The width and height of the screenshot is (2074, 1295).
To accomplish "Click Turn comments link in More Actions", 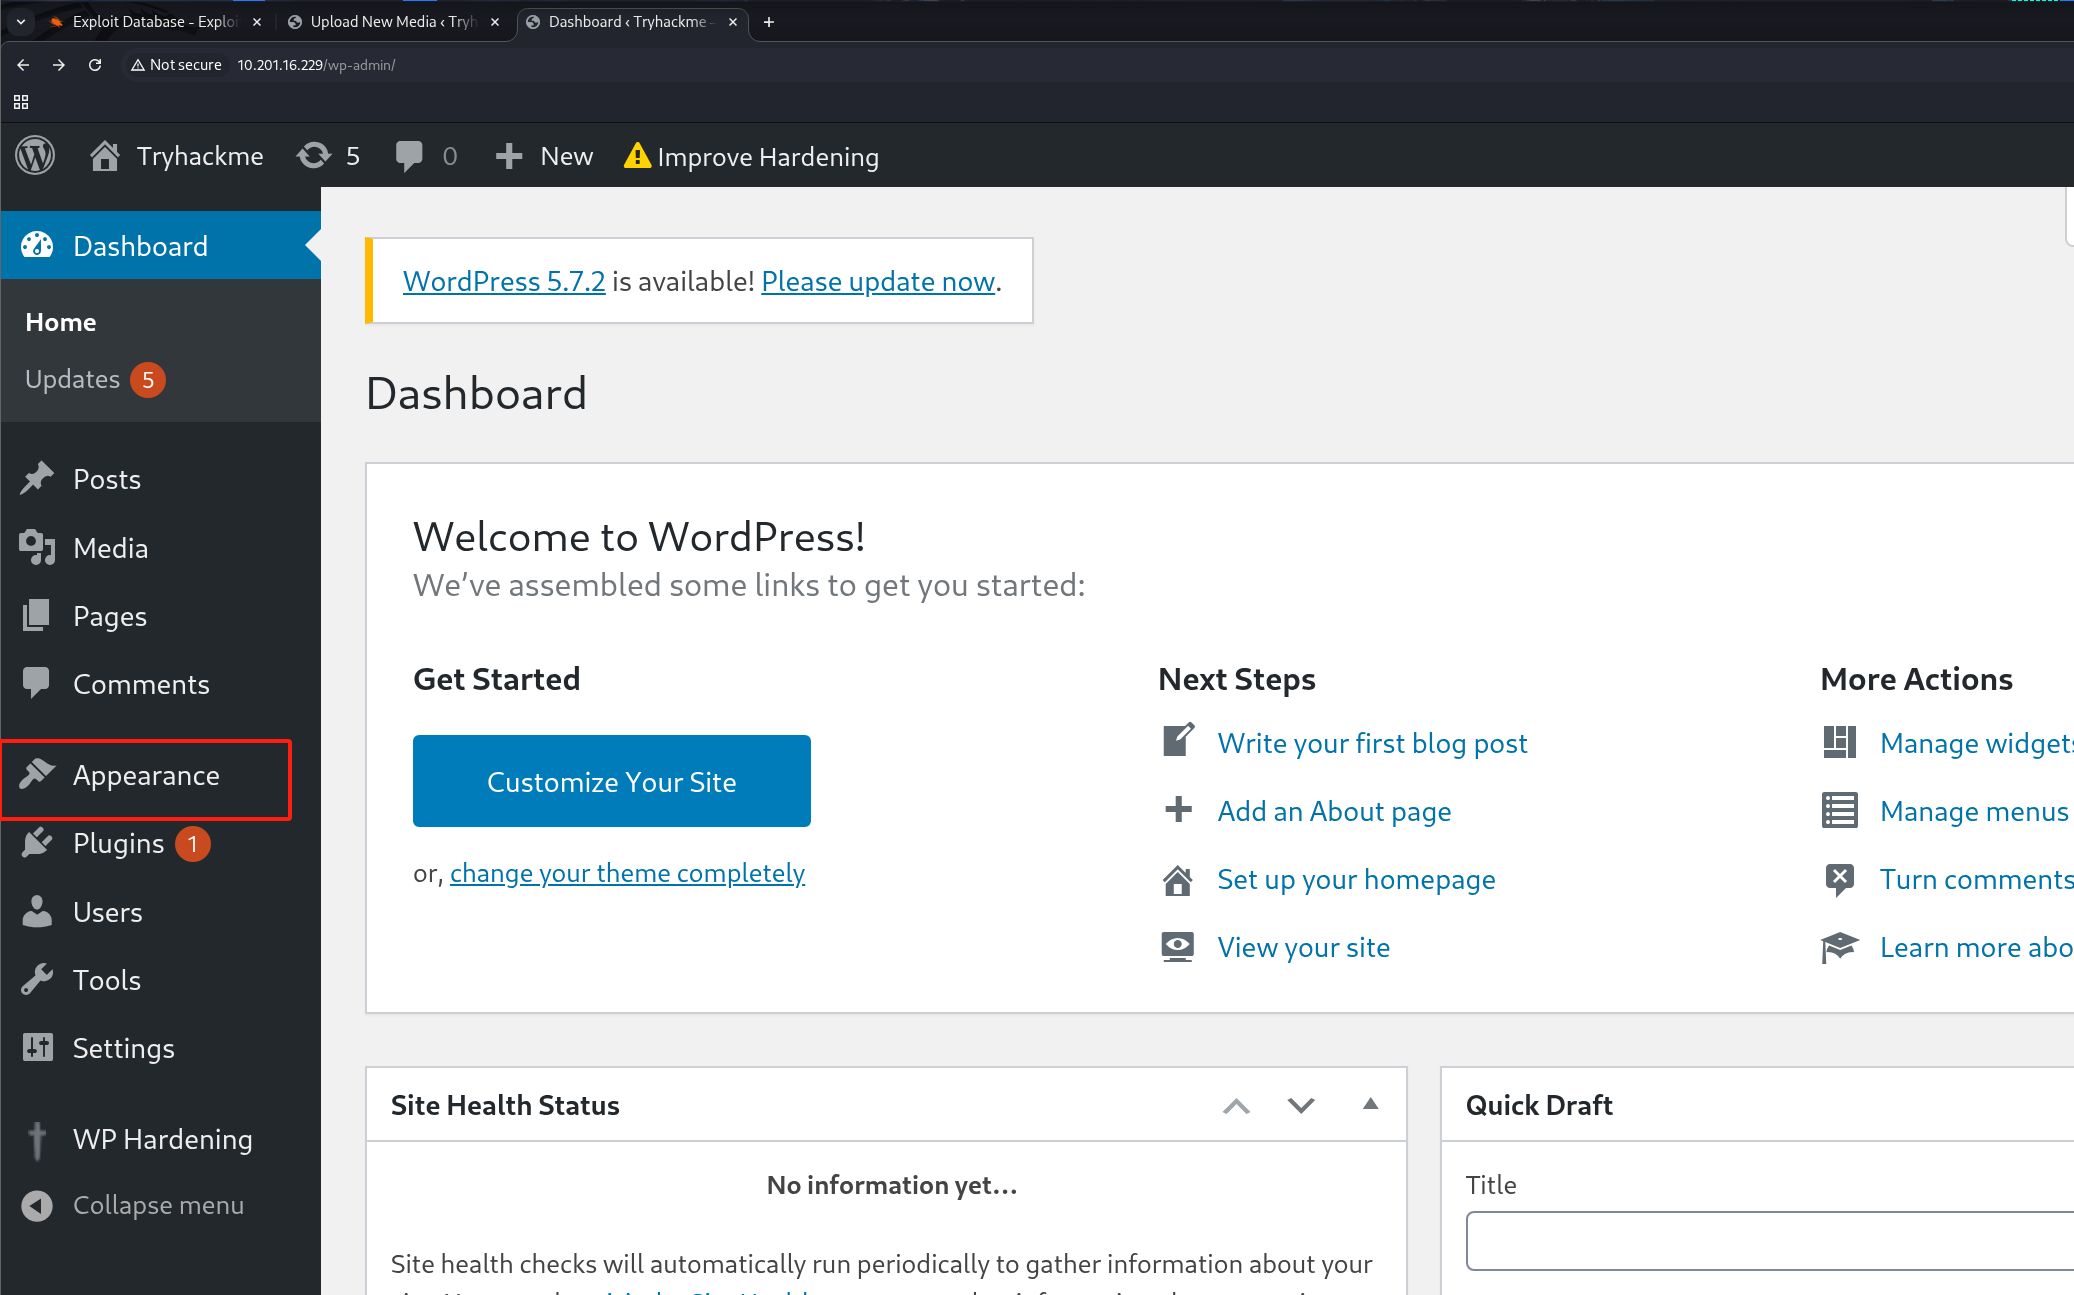I will [x=1976, y=879].
